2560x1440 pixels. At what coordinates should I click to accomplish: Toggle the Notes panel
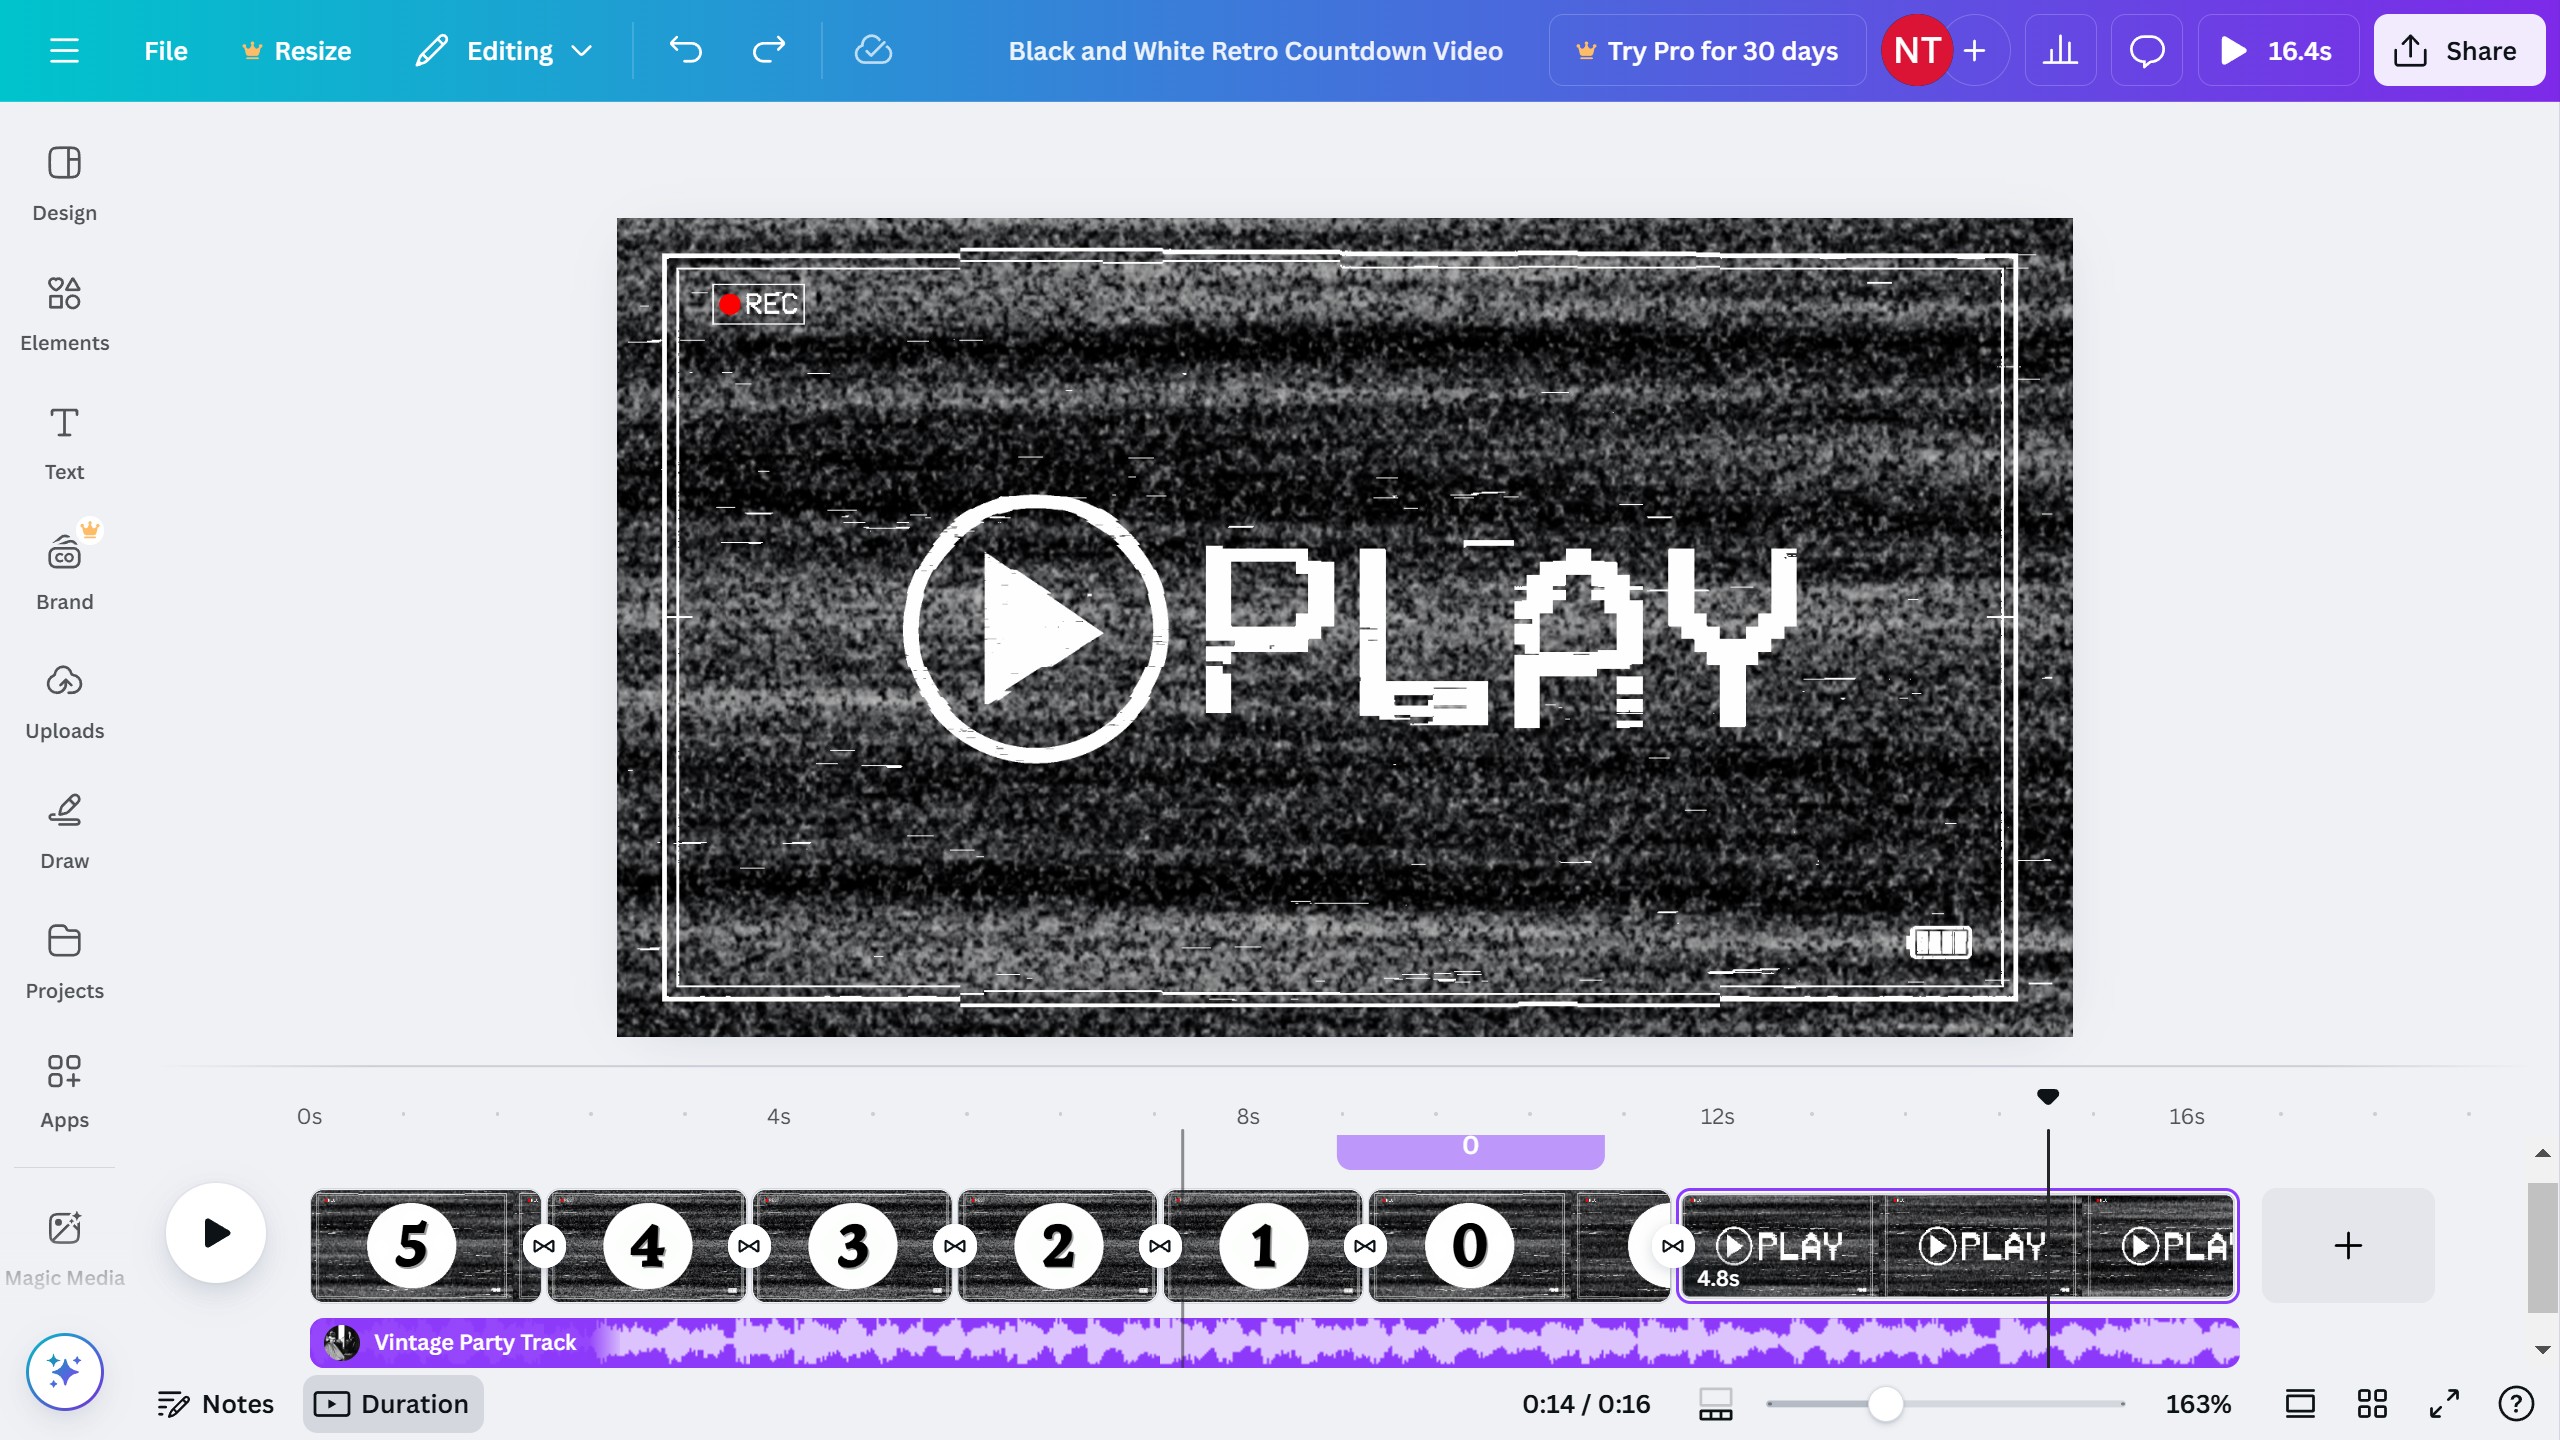[x=216, y=1404]
